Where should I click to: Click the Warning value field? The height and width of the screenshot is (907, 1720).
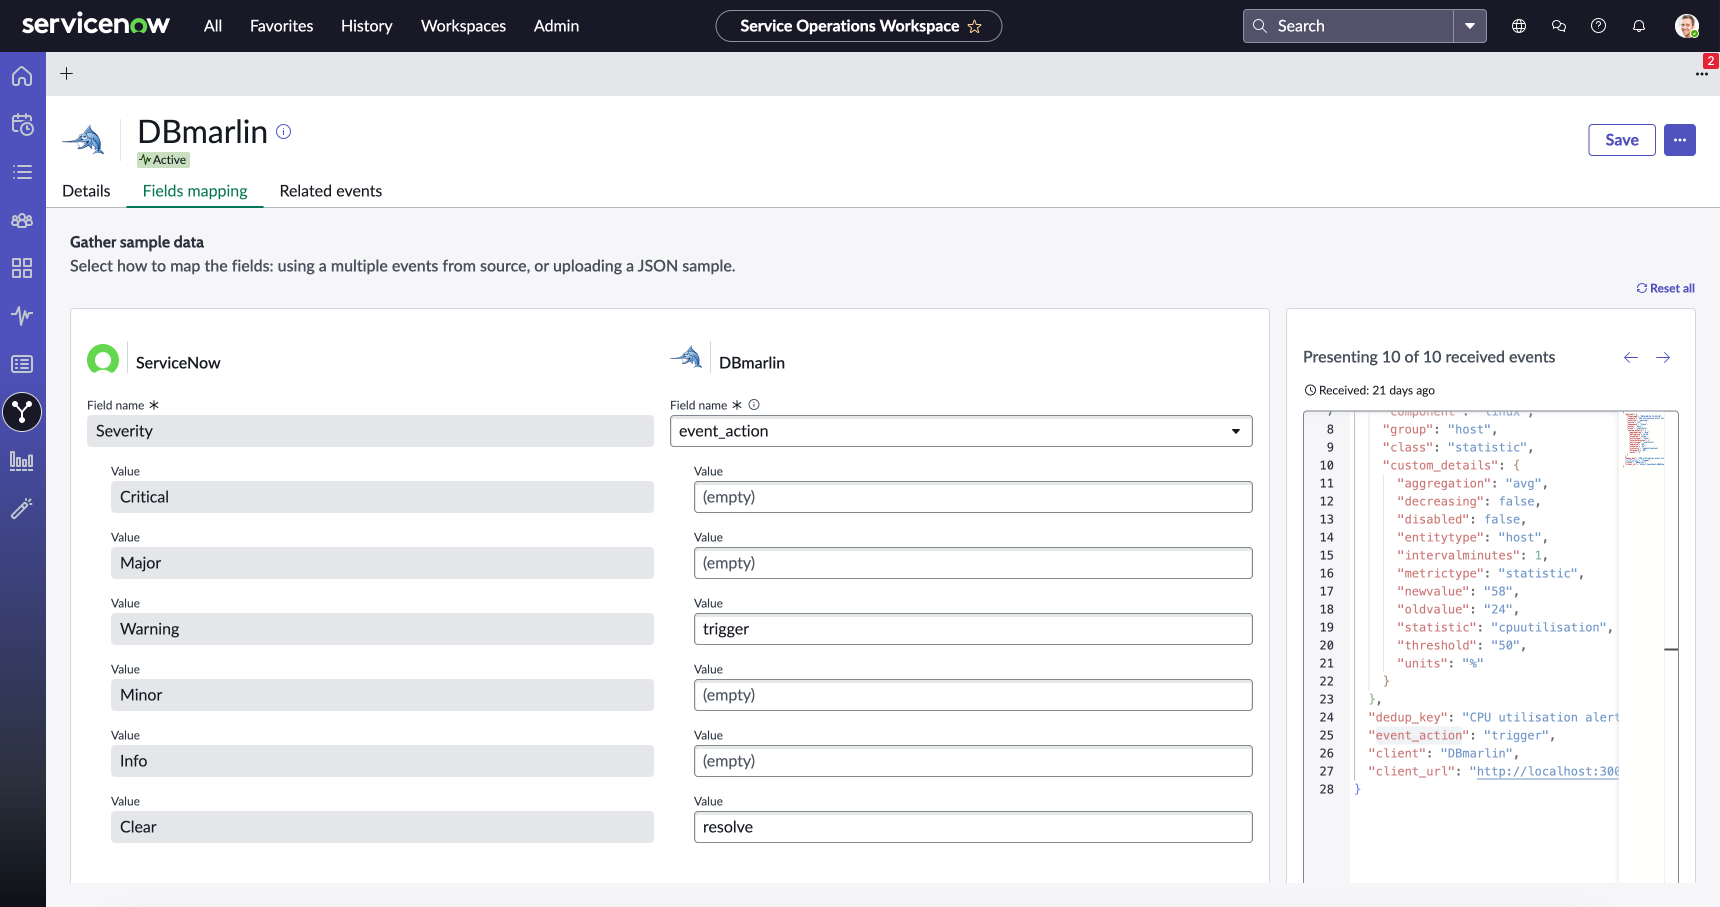(382, 629)
